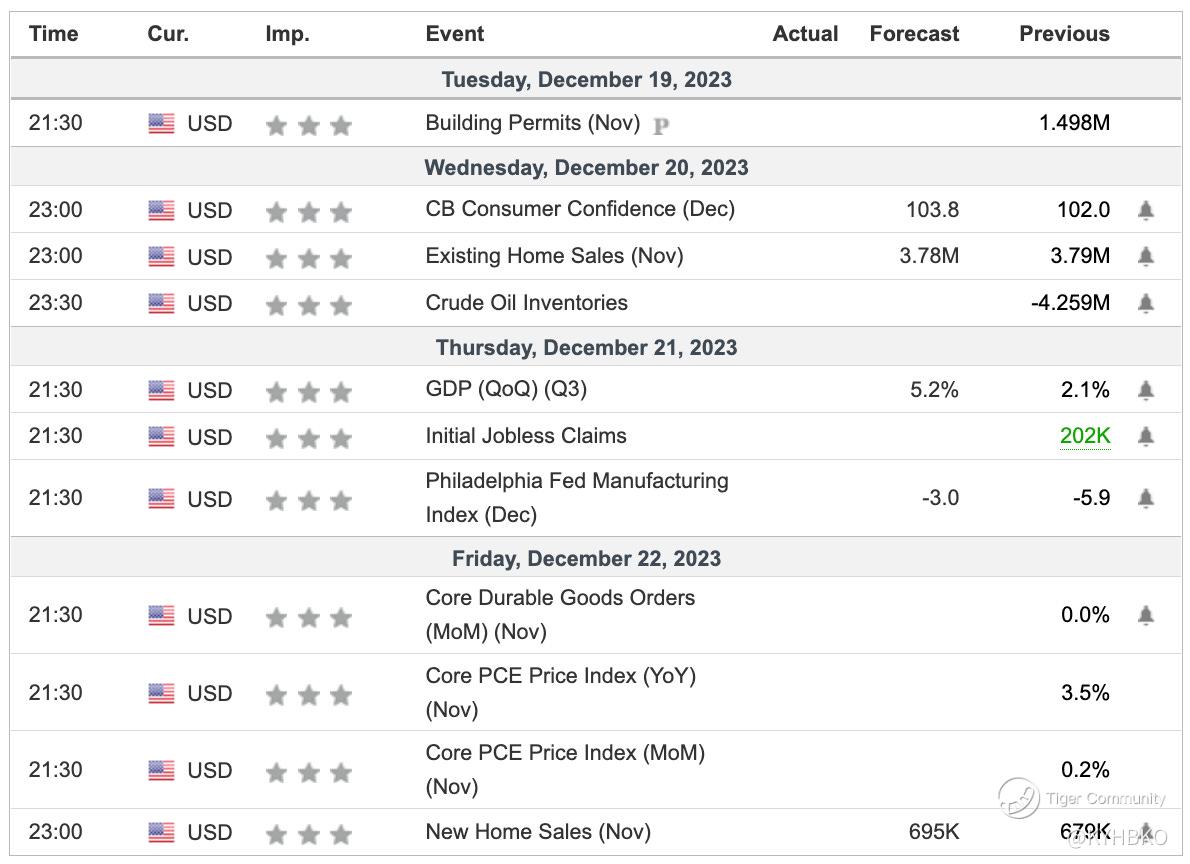Click the Previous column header
Viewport: 1190px width, 864px height.
click(x=1064, y=34)
